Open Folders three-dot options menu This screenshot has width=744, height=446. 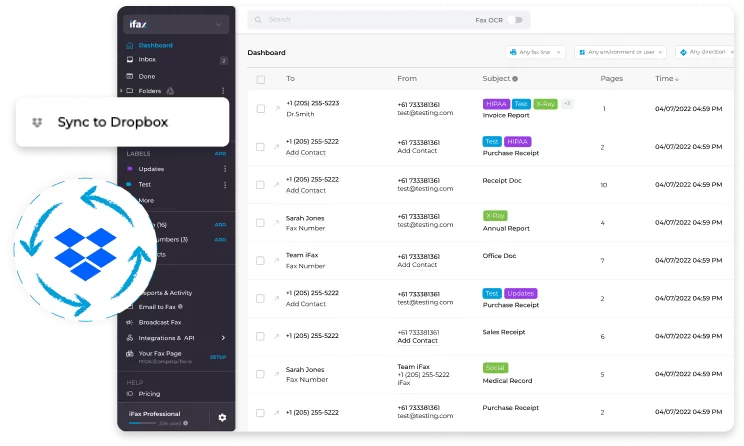(223, 91)
